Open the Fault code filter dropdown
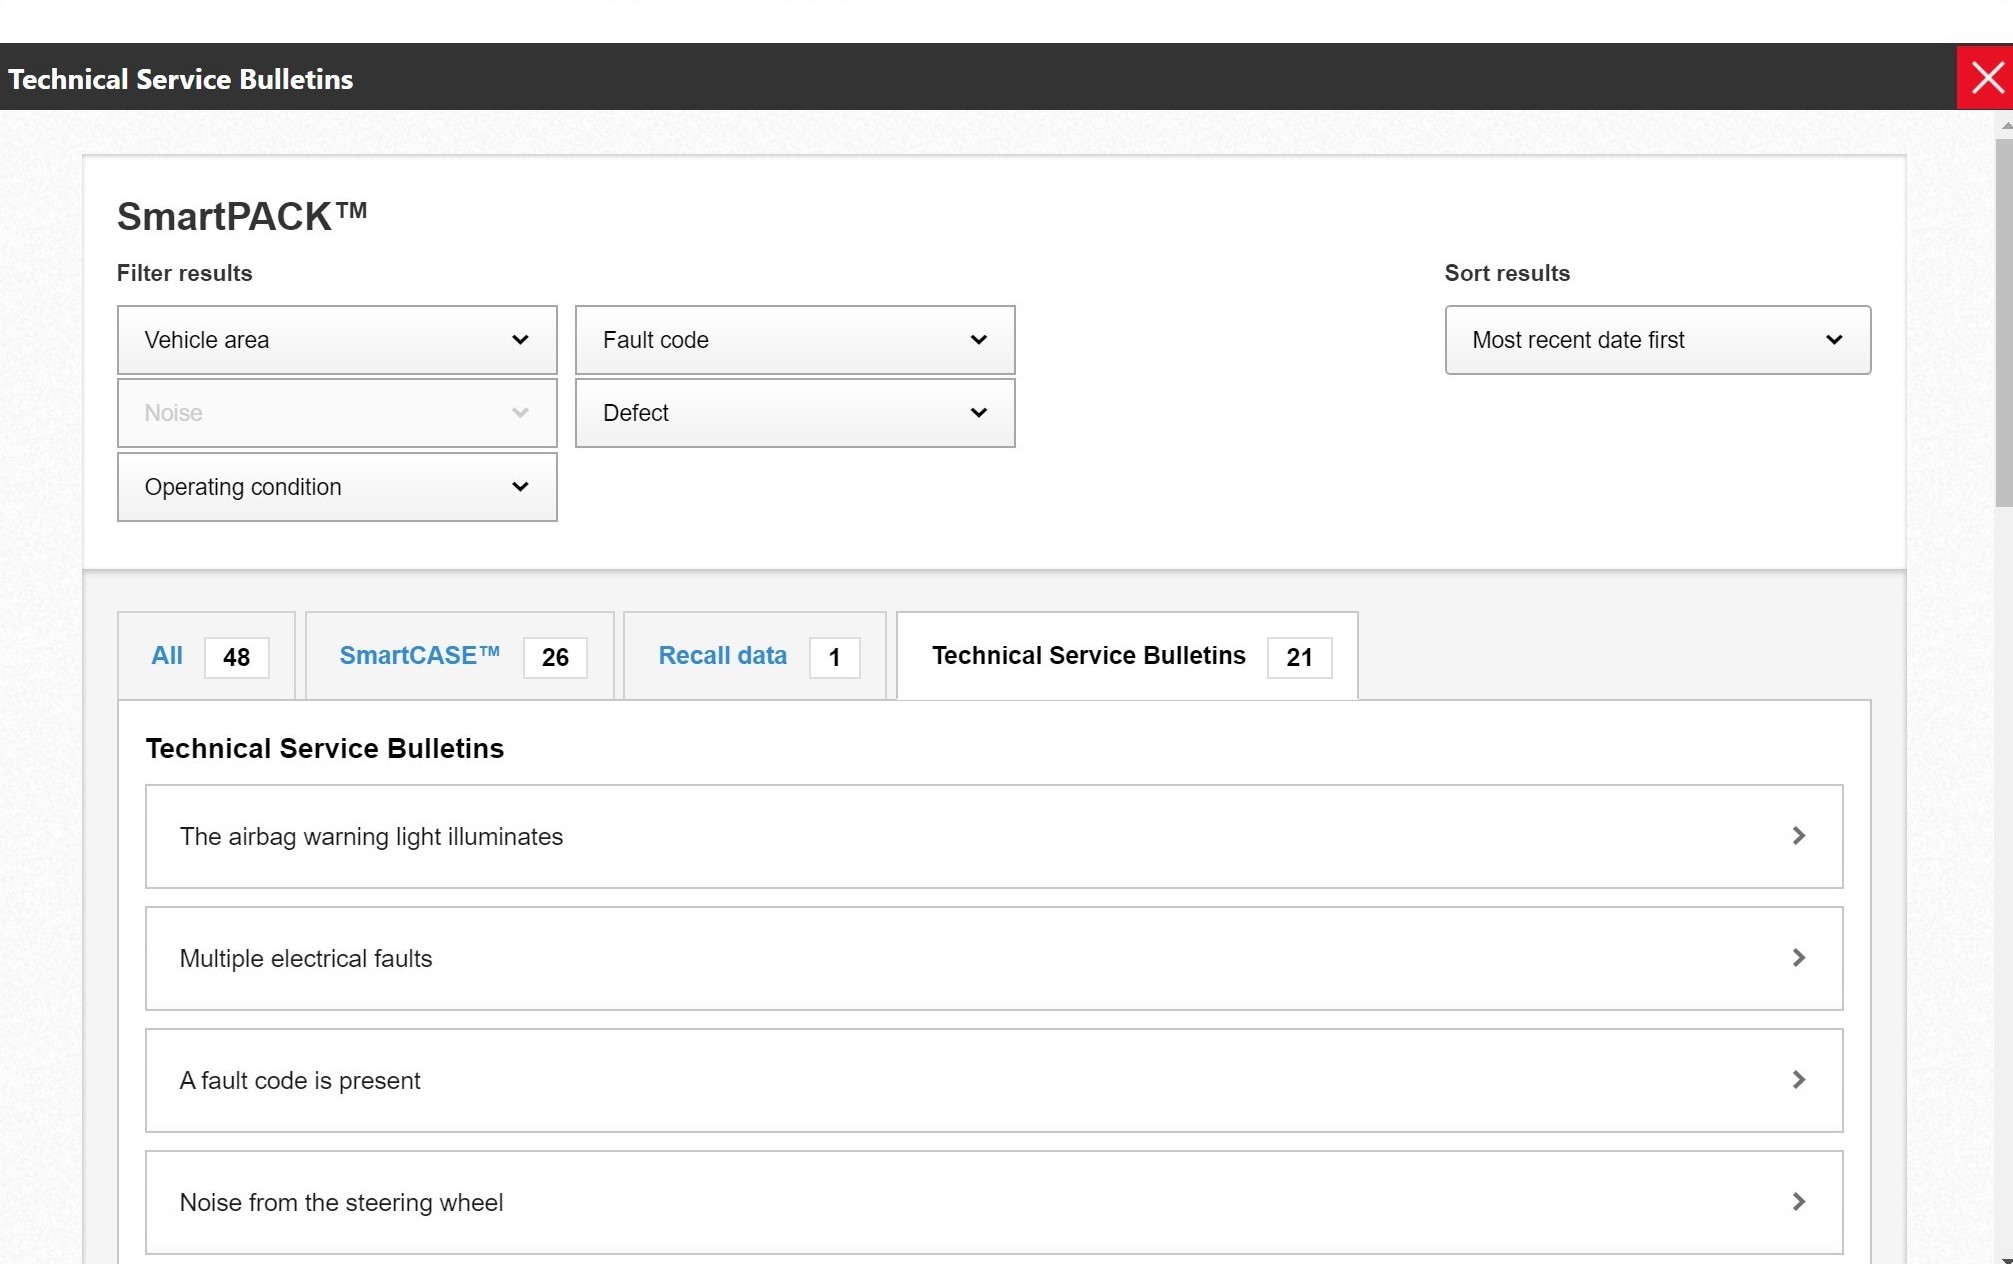This screenshot has height=1264, width=2013. click(x=795, y=340)
